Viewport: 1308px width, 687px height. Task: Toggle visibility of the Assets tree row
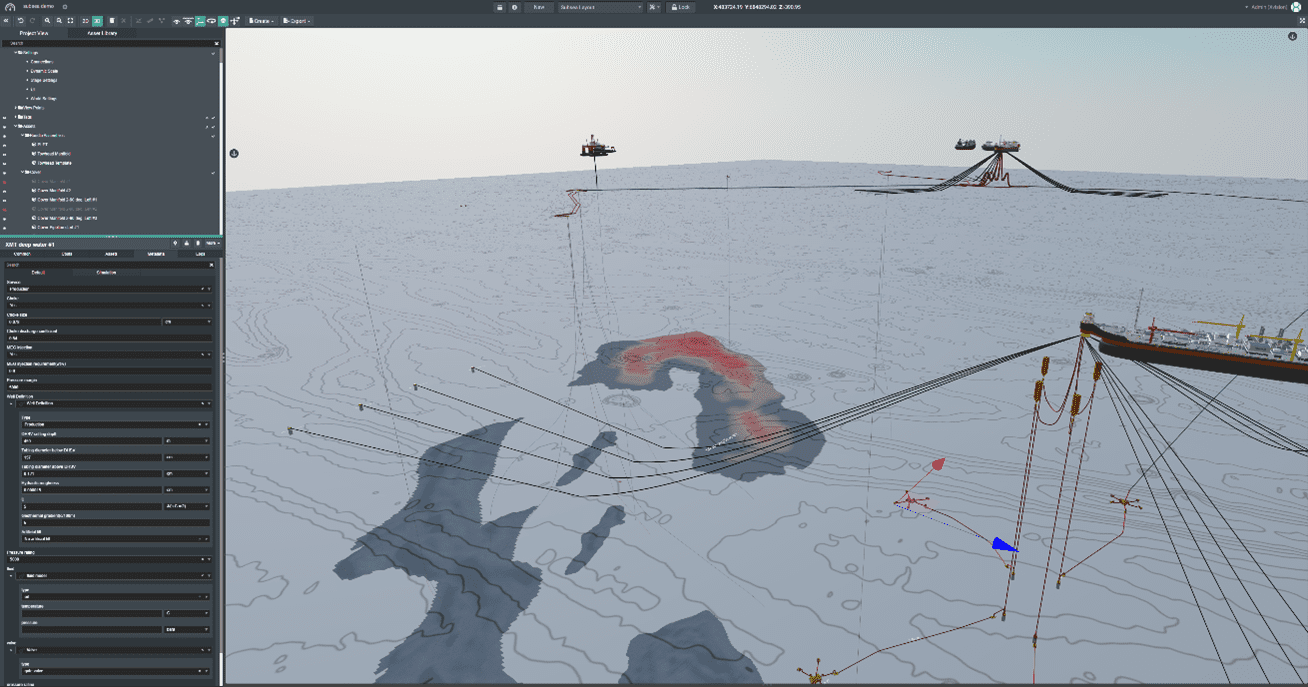[5, 127]
